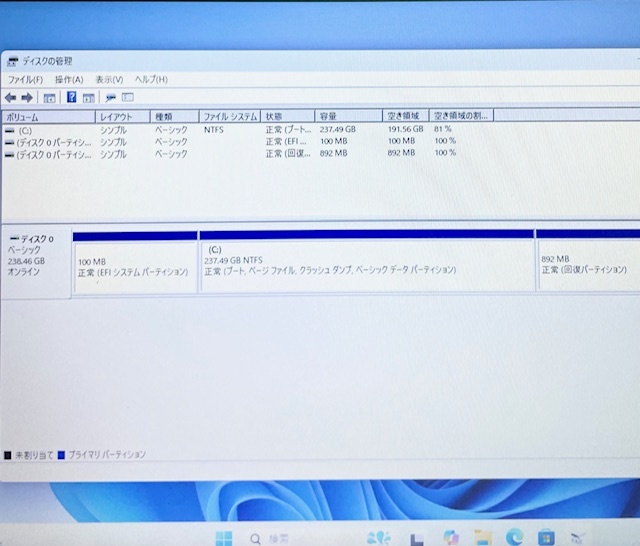This screenshot has height=546, width=640.
Task: Click the Forward arrow toolbar icon
Action: pos(27,98)
